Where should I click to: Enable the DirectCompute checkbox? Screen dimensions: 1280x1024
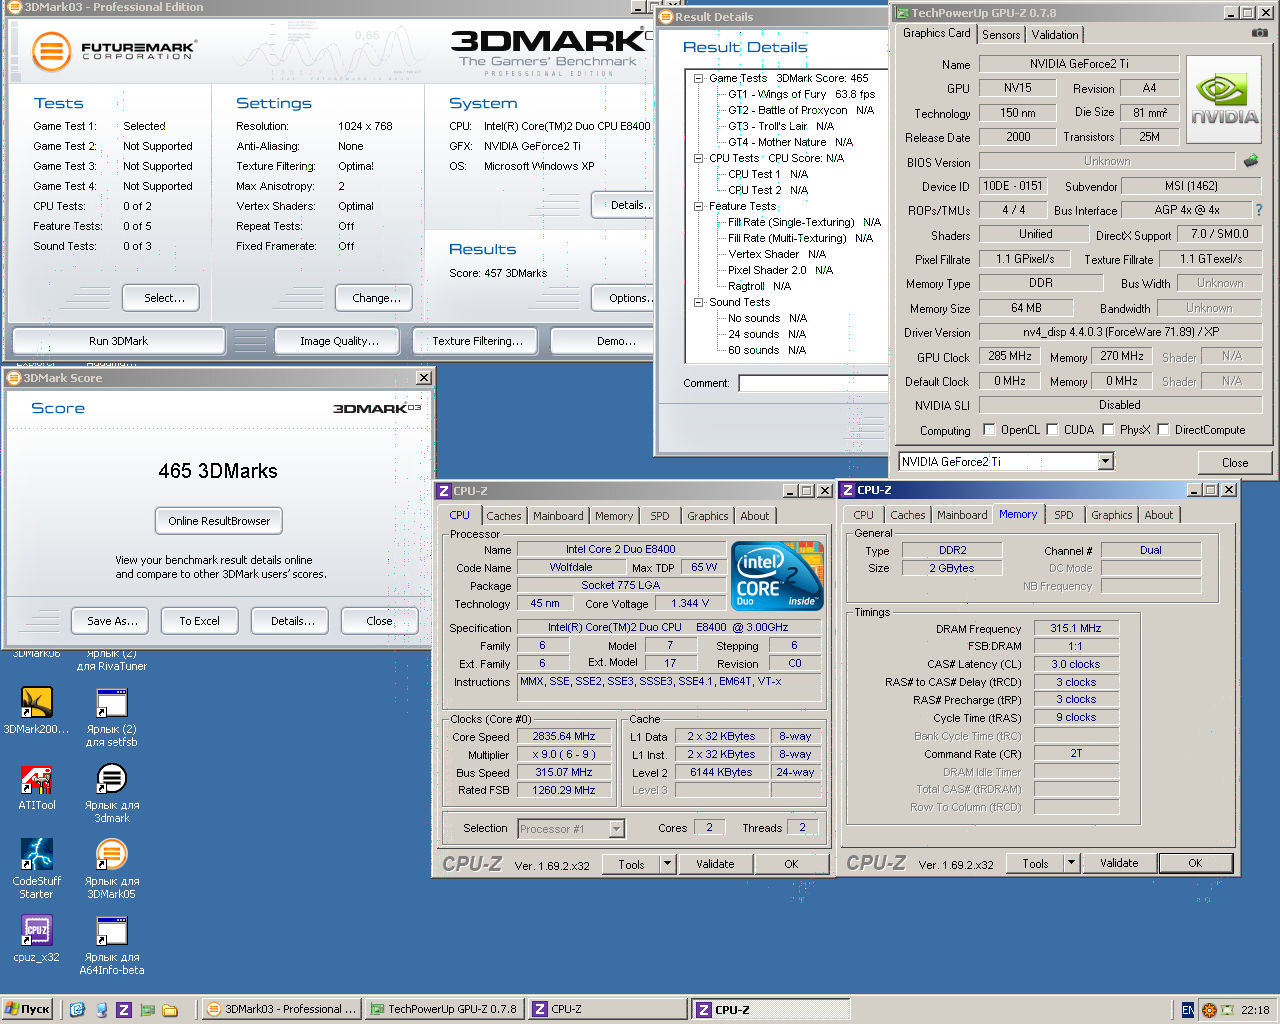coord(1163,430)
